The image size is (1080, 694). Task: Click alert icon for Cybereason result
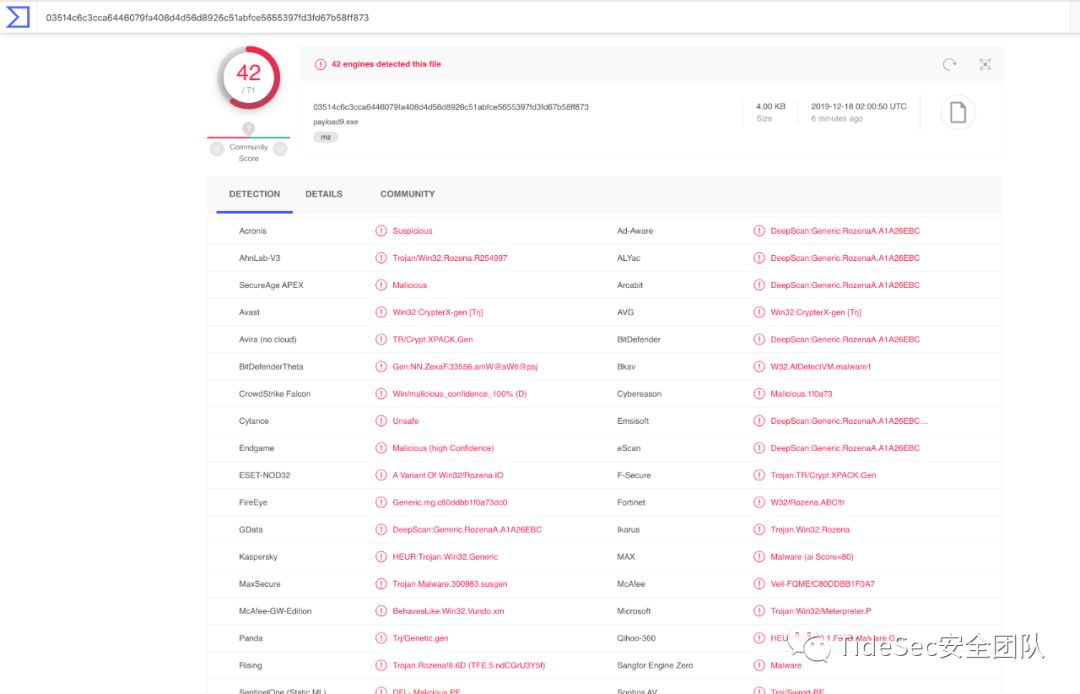click(759, 394)
